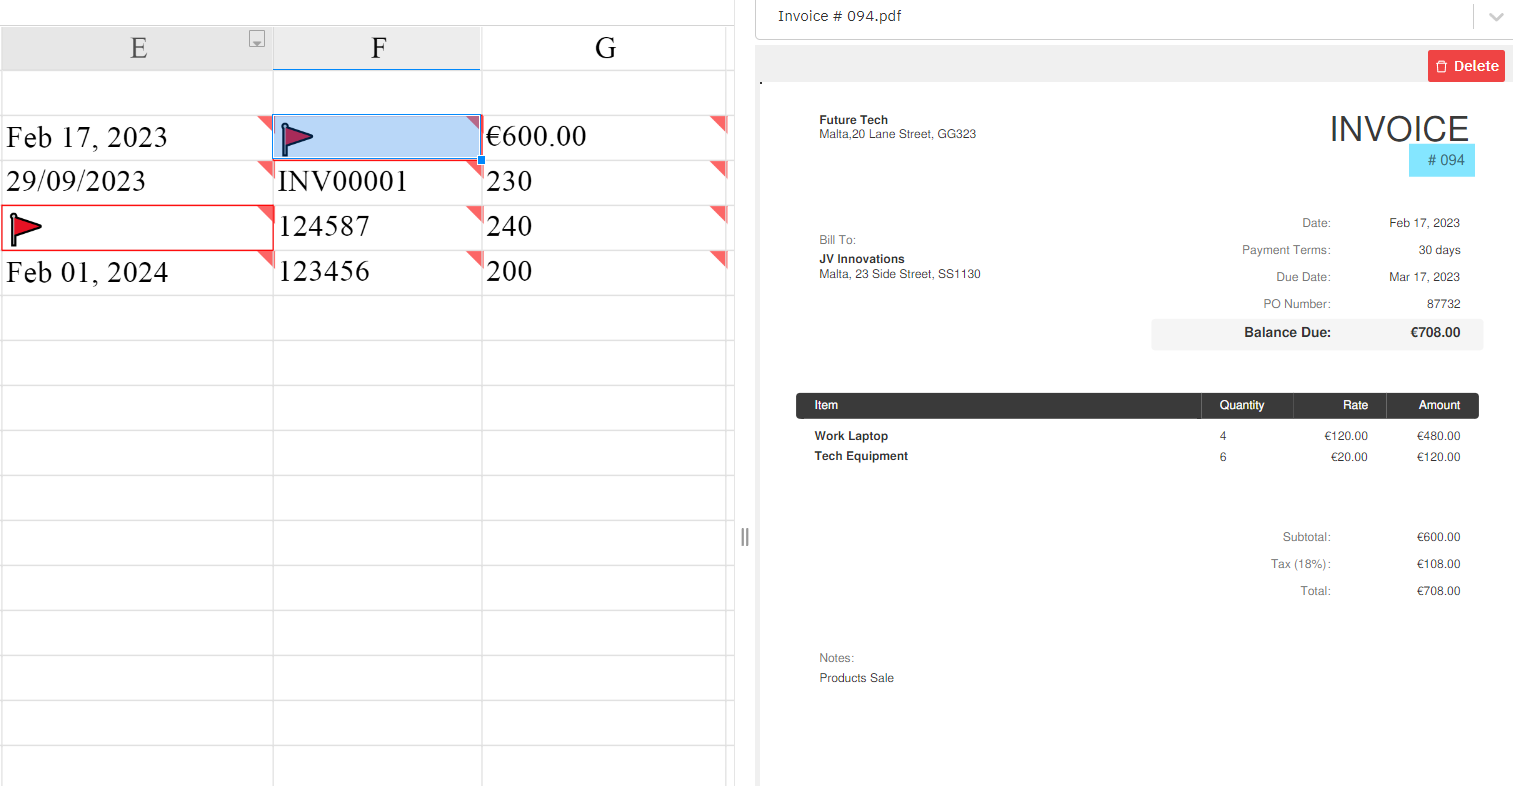This screenshot has height=786, width=1513.
Task: Select the column G header
Action: click(605, 48)
